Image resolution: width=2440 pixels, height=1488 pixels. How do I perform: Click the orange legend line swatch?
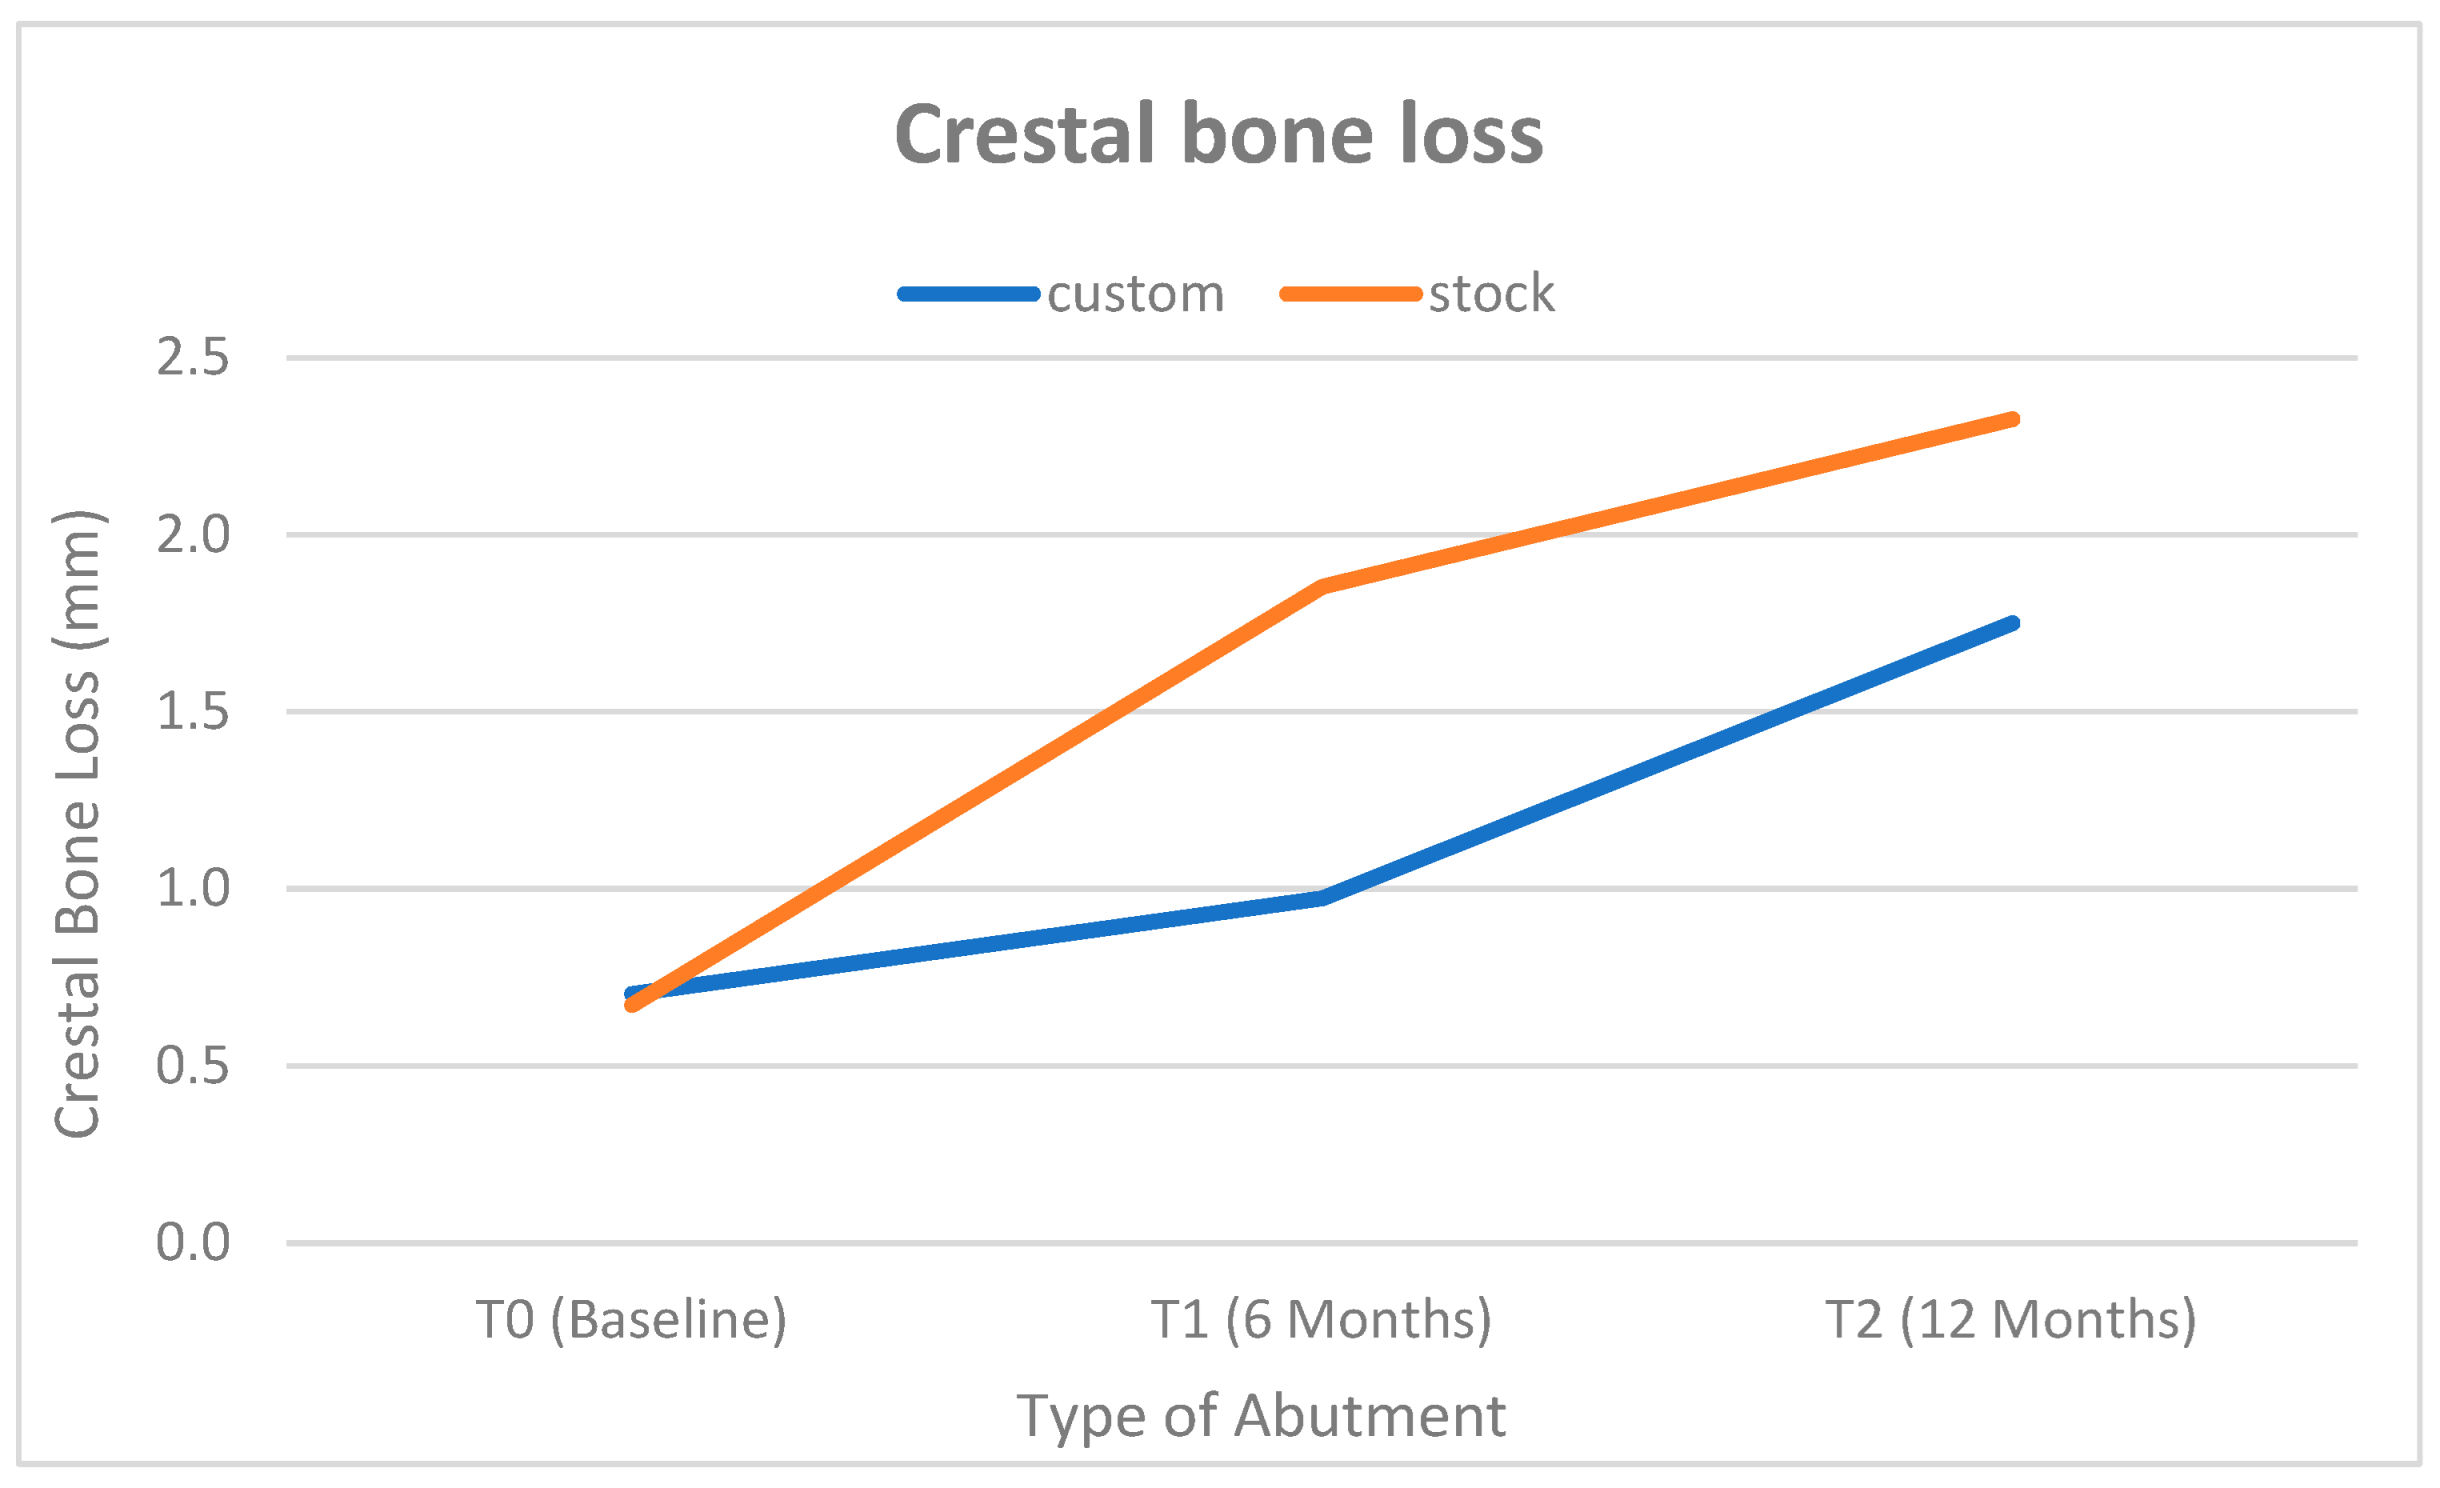pos(1350,294)
